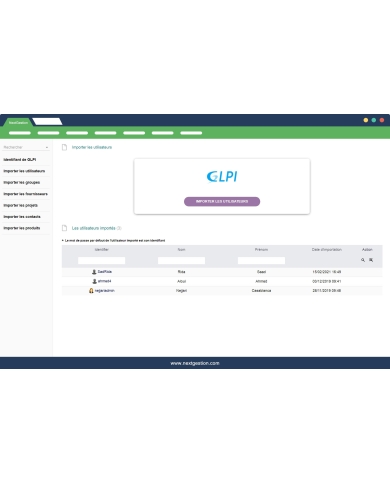Click the Ahmed first-name cell
The height and width of the screenshot is (484, 390).
coord(261,281)
